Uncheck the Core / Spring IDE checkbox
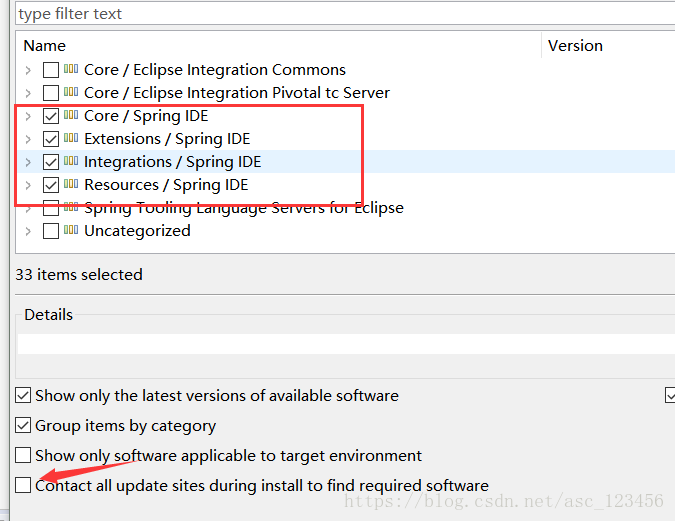Screen dimensions: 675x521 tap(51, 116)
